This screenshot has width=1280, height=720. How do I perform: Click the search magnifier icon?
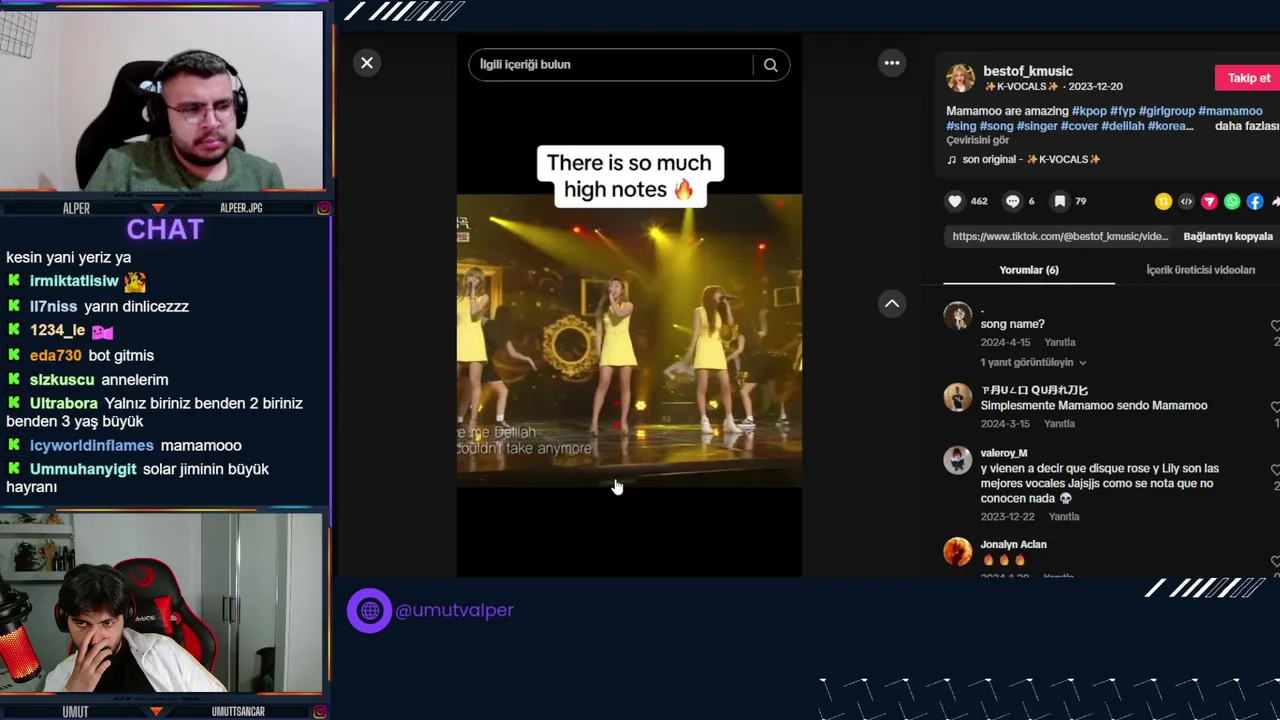pos(770,65)
